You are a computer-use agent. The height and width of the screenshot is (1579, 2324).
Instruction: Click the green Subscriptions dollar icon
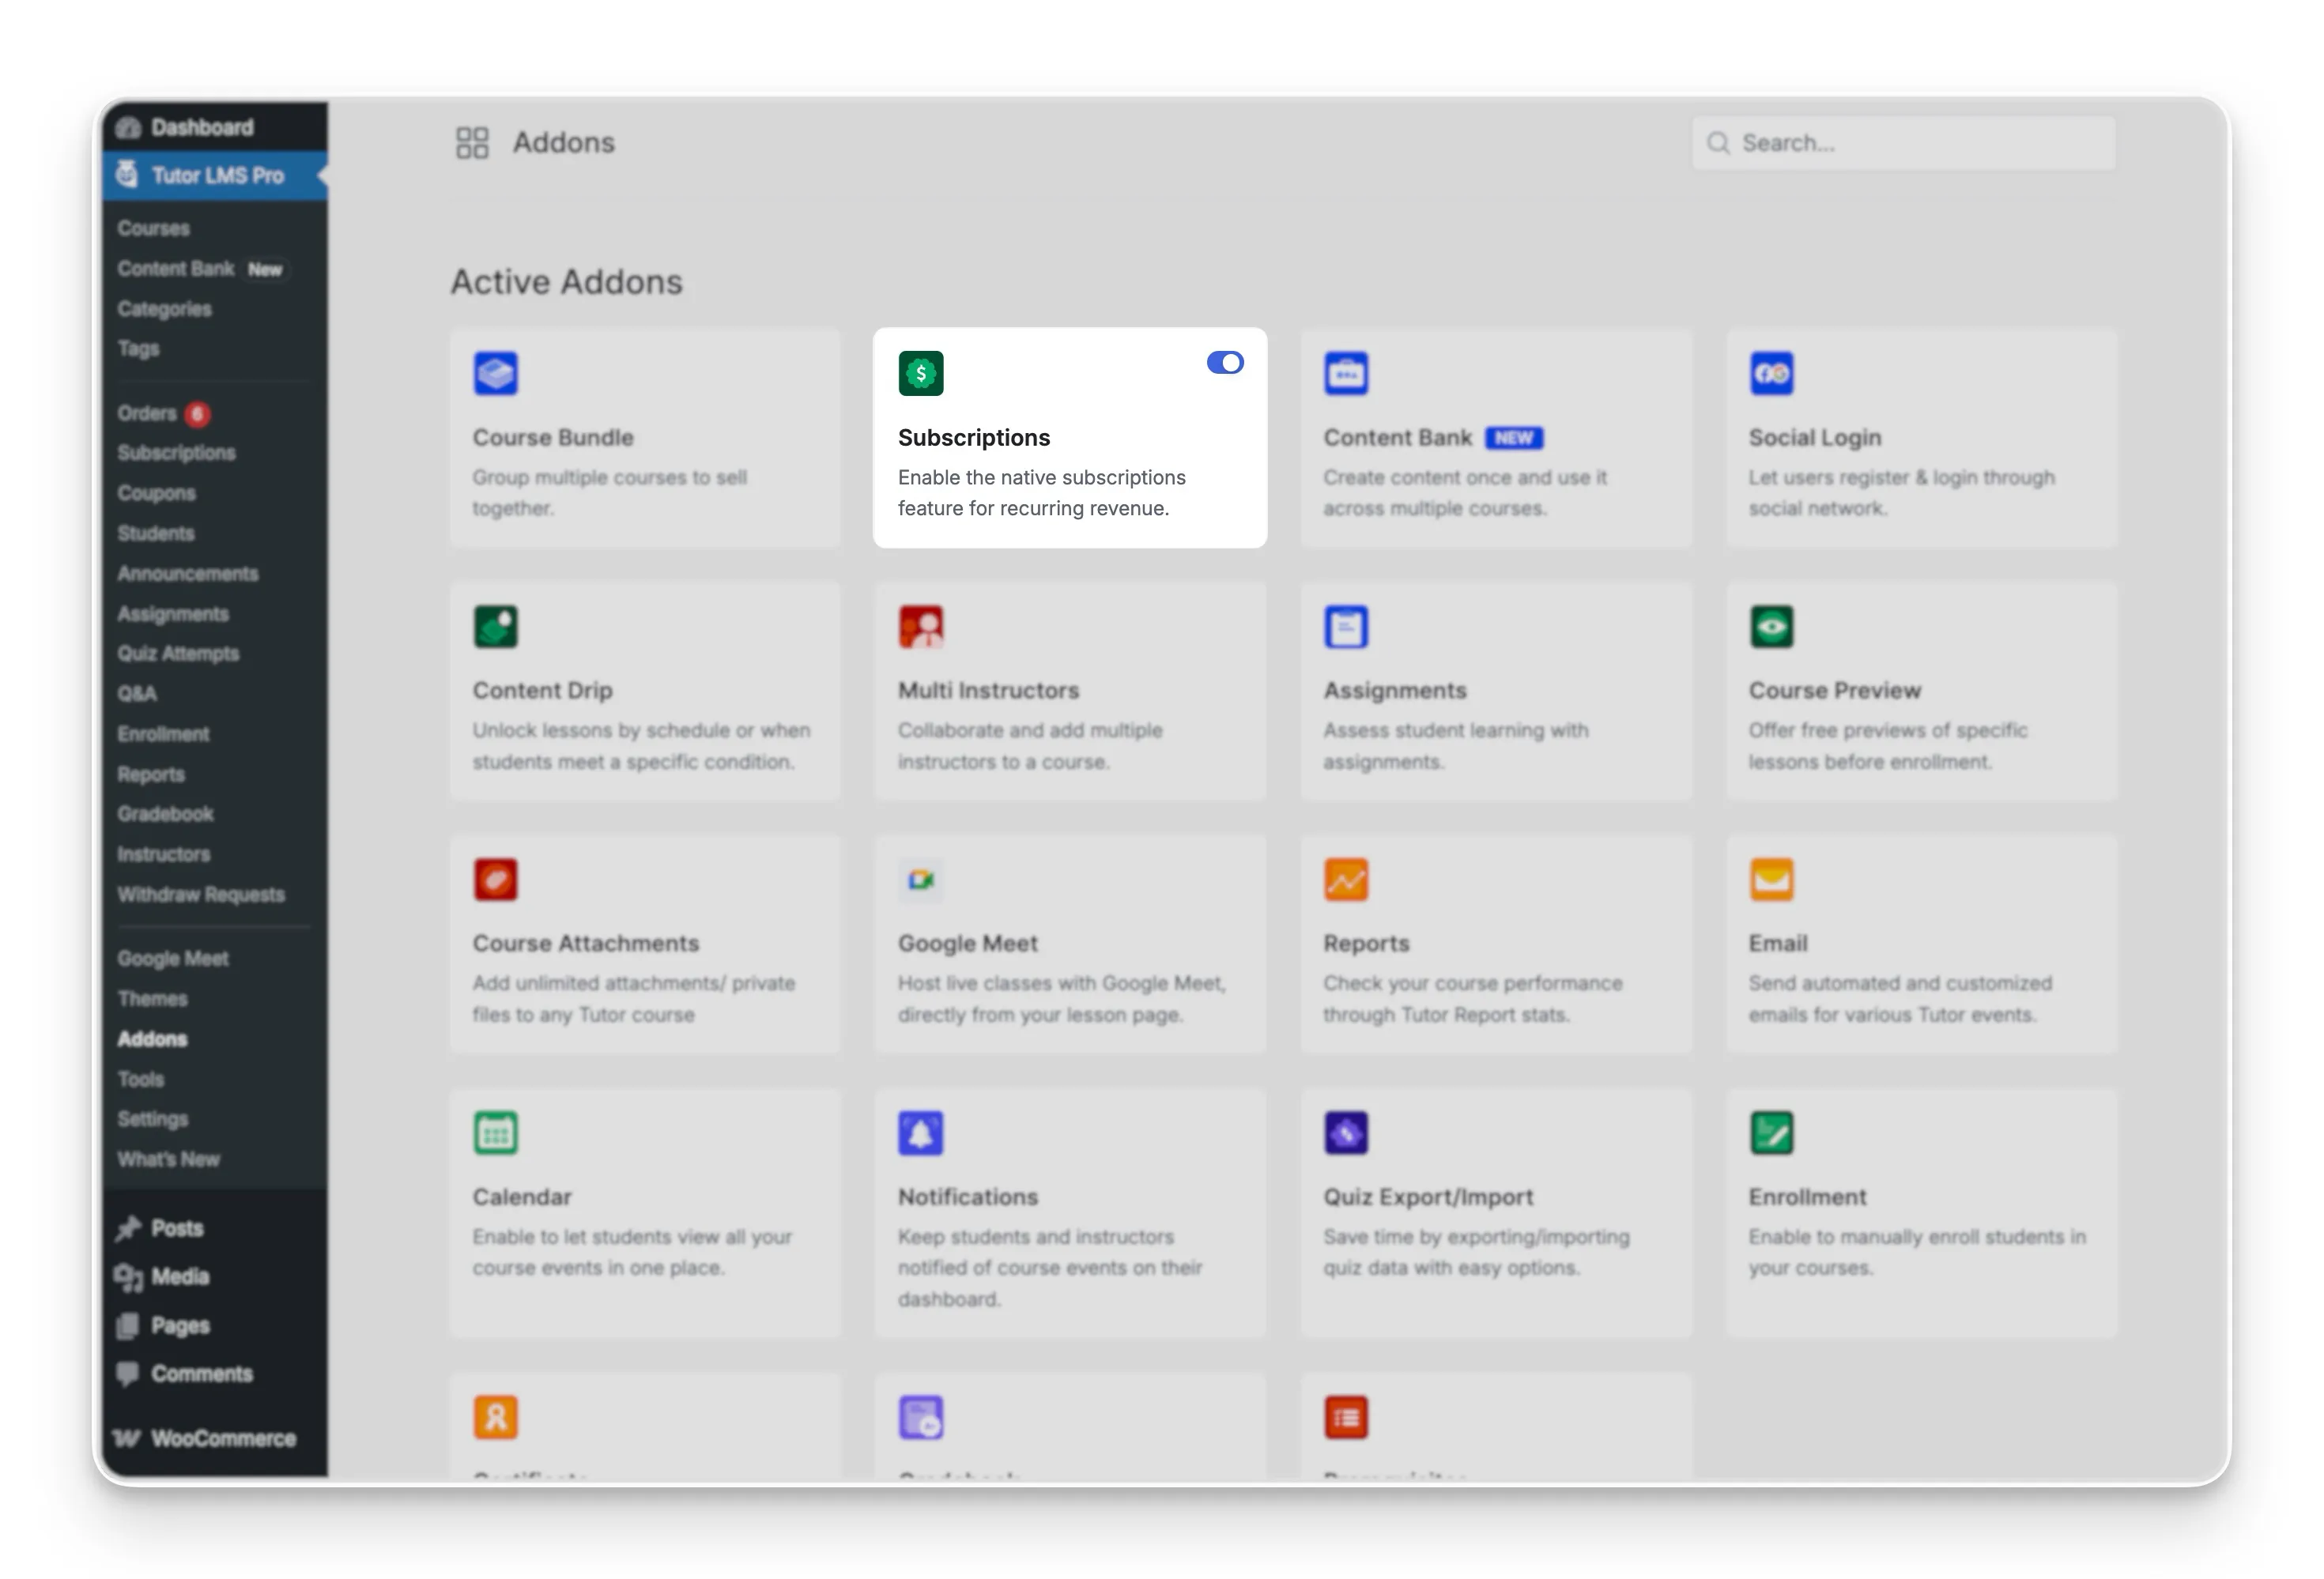click(x=921, y=372)
